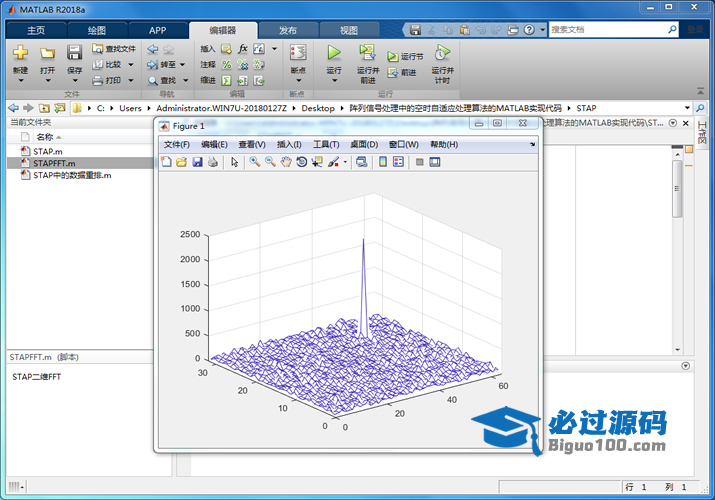Screen dimensions: 715x500
Task: Open the 插入(I) menu in Figure 1
Action: click(x=289, y=144)
